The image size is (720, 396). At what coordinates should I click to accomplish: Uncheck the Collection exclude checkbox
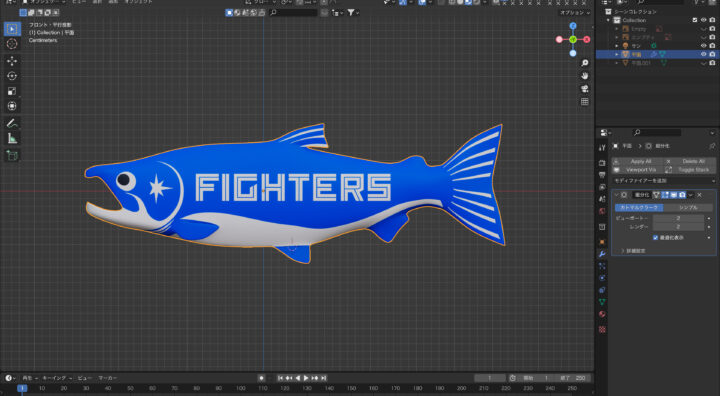coord(695,20)
